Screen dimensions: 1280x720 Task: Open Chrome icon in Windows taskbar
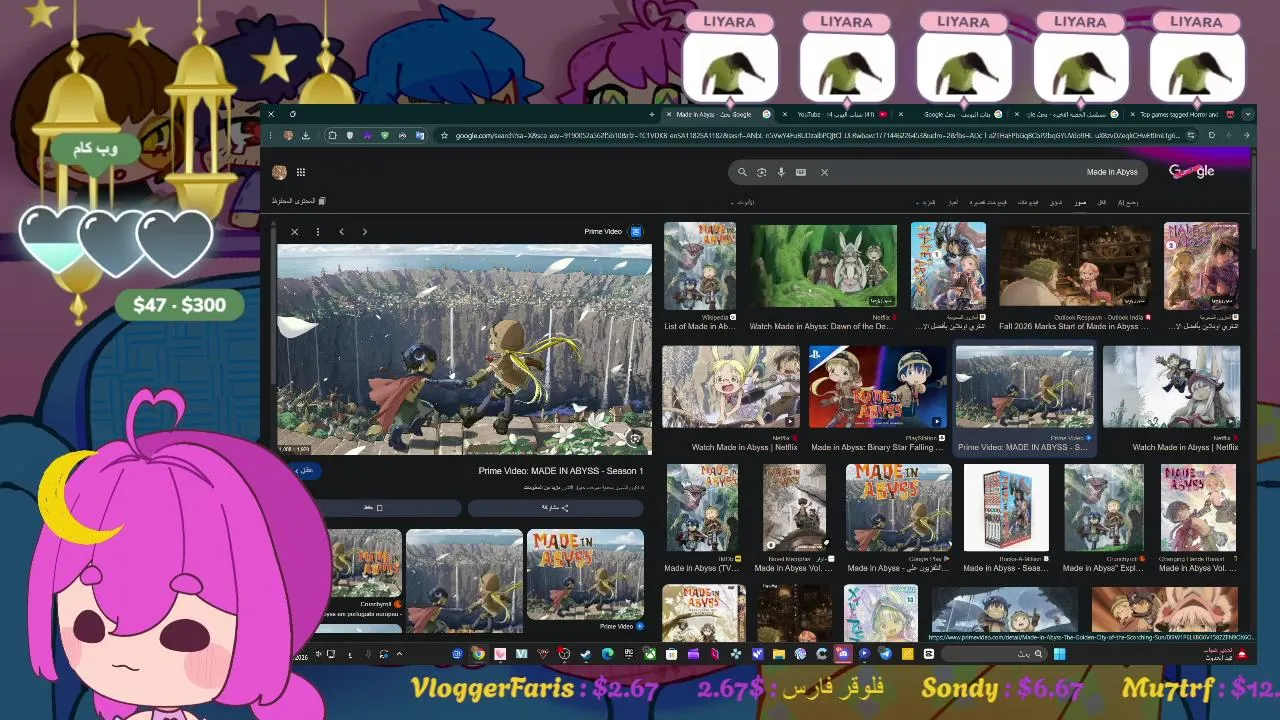(478, 654)
